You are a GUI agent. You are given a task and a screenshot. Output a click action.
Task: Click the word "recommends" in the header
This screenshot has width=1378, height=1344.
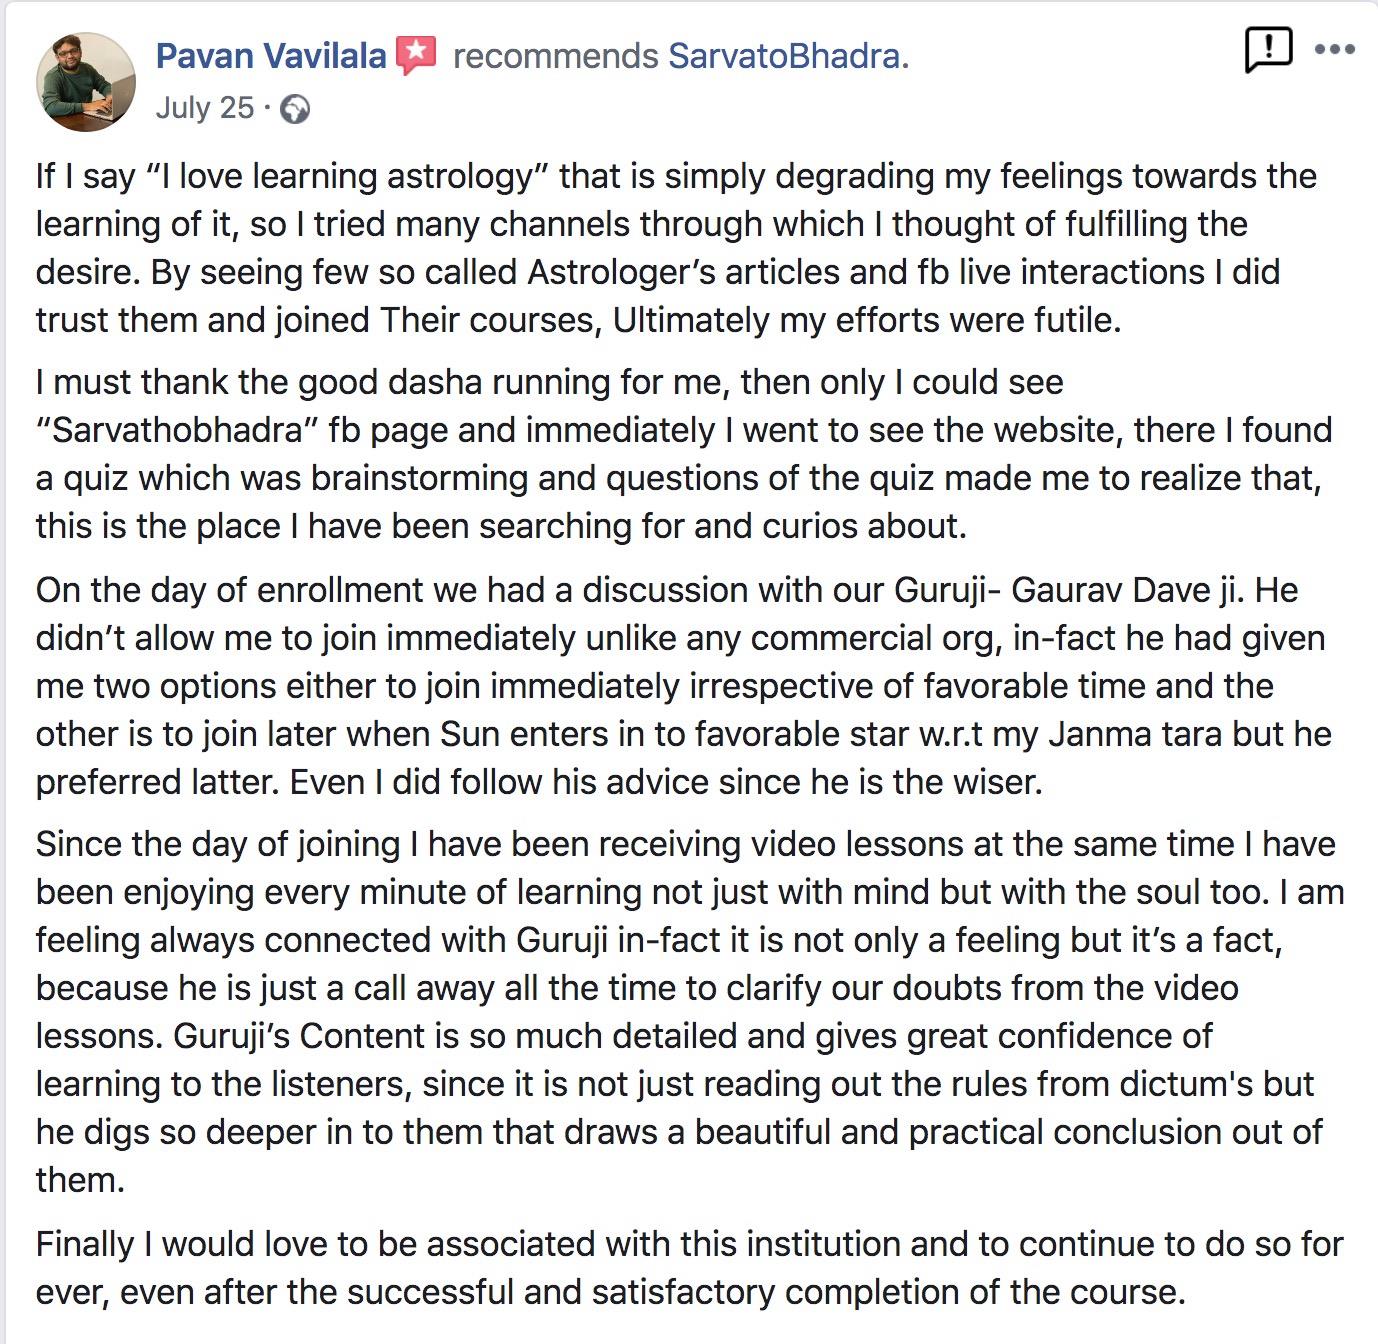pos(555,56)
